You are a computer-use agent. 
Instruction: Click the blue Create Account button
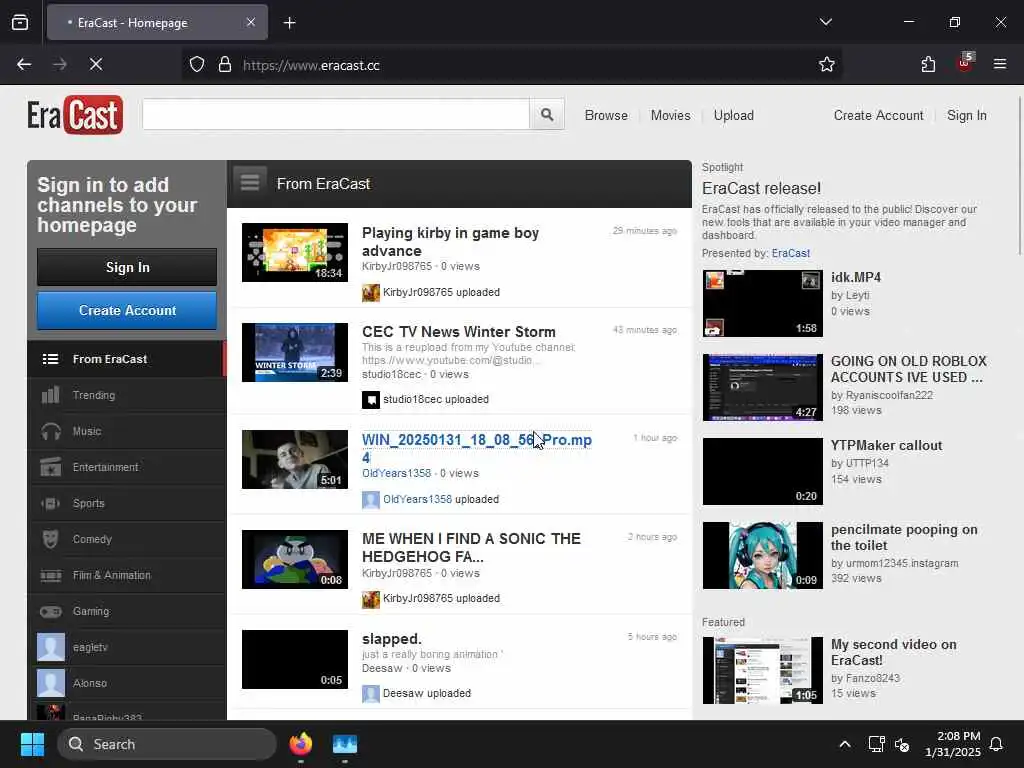pyautogui.click(x=127, y=310)
